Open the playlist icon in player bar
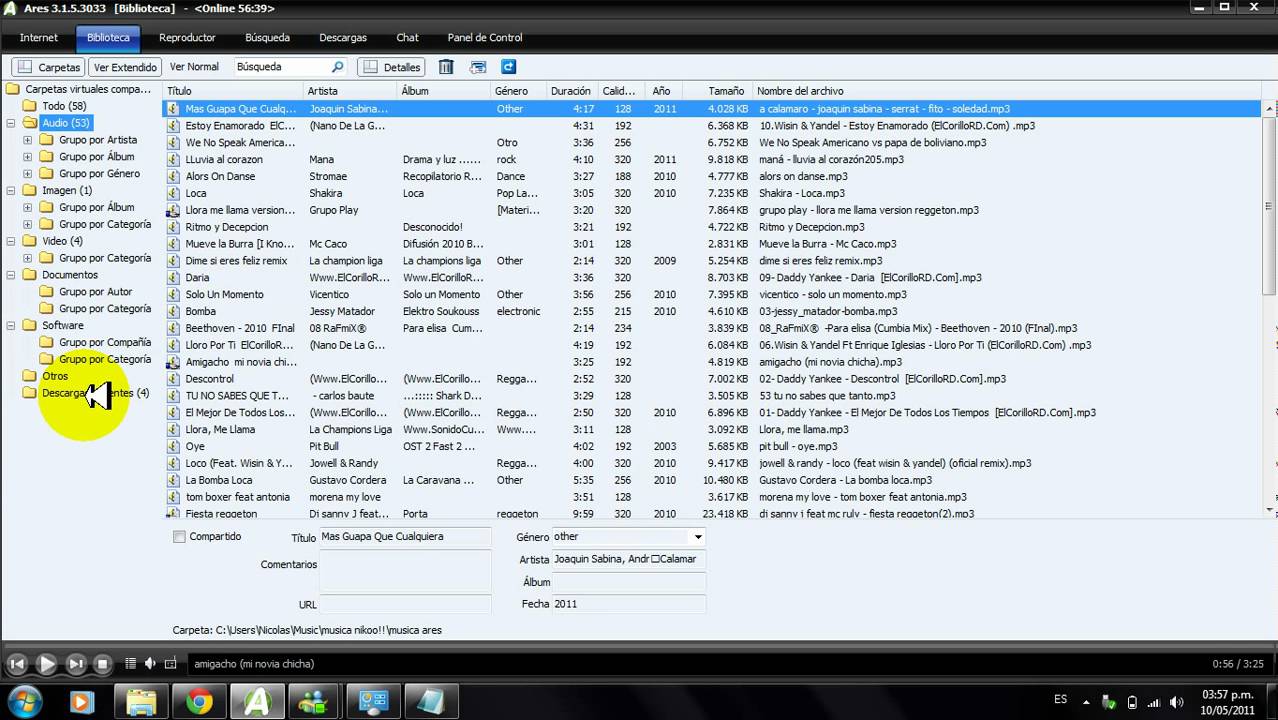 (x=130, y=663)
